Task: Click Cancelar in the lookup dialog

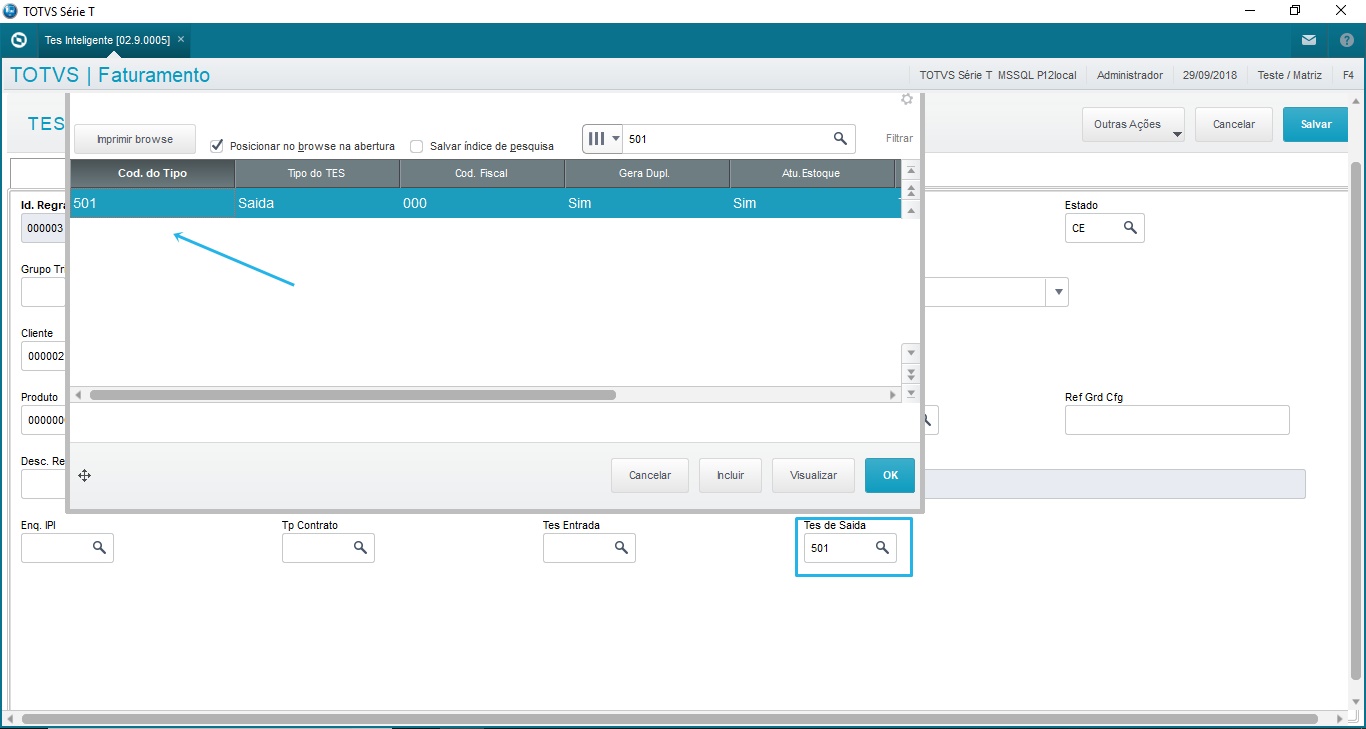Action: click(650, 475)
